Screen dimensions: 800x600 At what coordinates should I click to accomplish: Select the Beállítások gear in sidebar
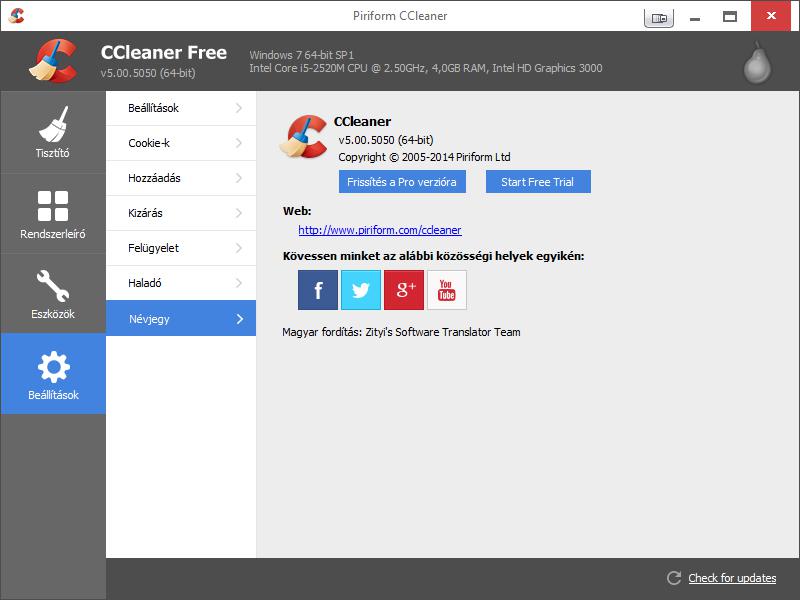click(x=53, y=373)
